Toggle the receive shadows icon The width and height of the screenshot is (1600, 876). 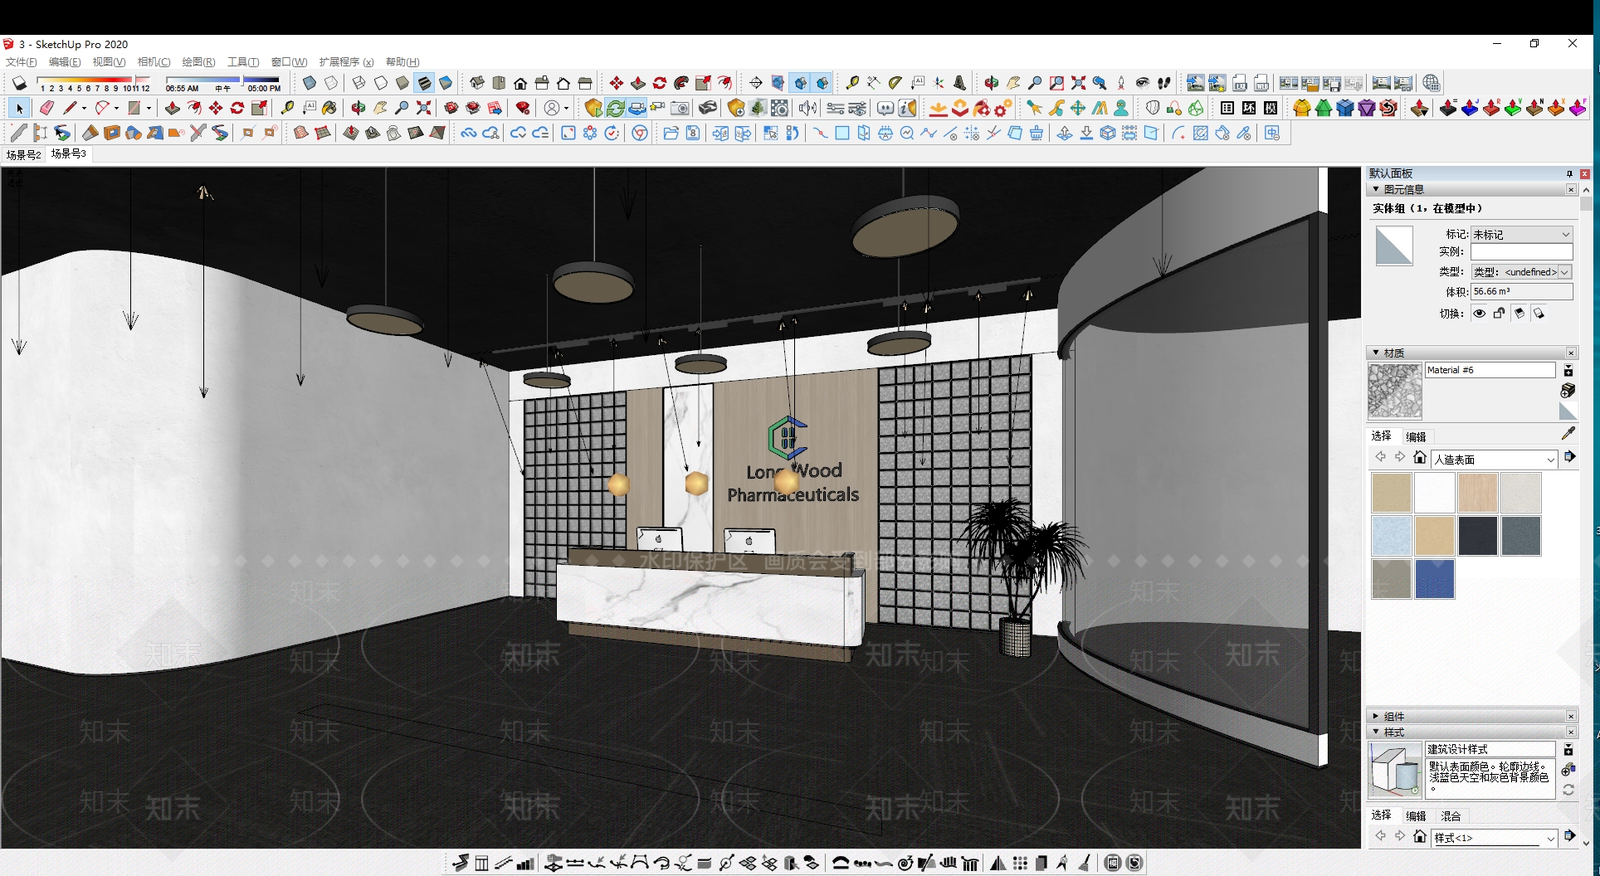click(1519, 313)
